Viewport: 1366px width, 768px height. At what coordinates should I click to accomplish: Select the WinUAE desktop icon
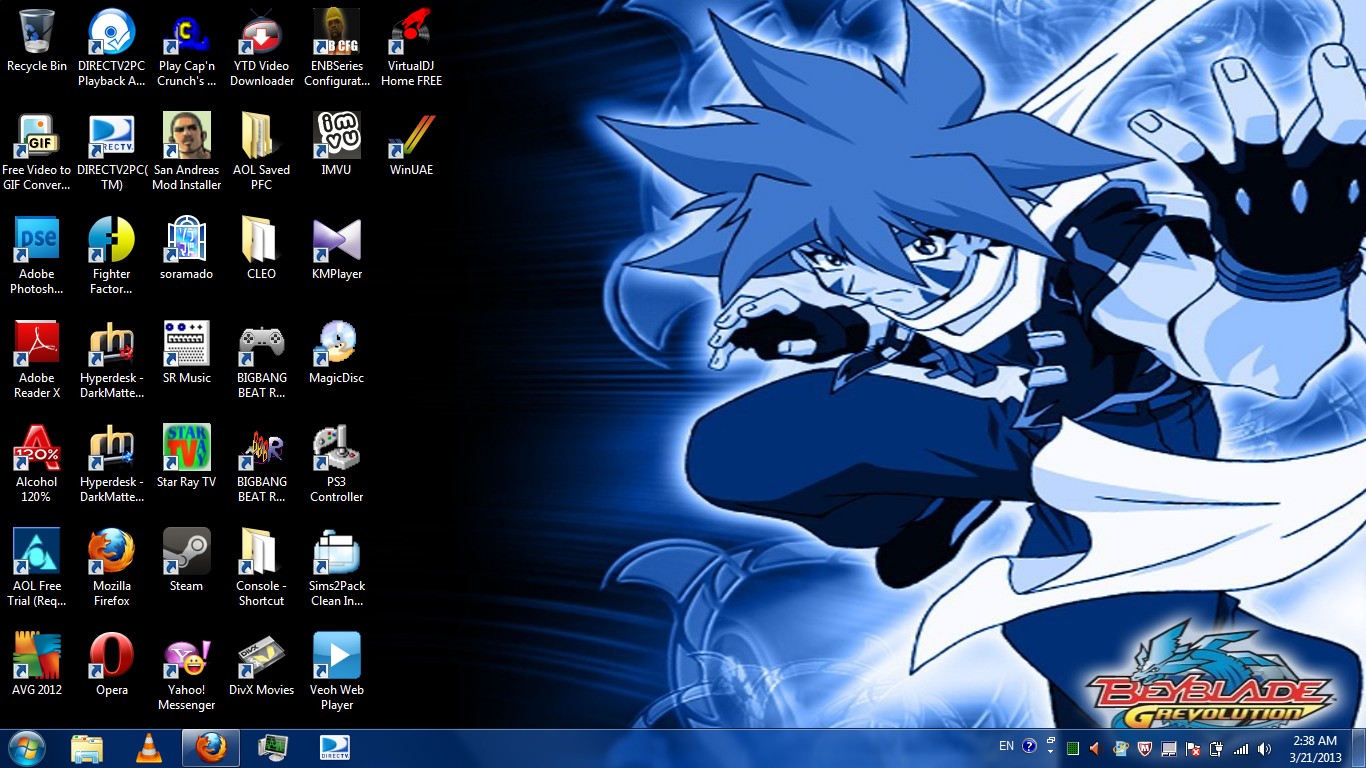[x=411, y=144]
